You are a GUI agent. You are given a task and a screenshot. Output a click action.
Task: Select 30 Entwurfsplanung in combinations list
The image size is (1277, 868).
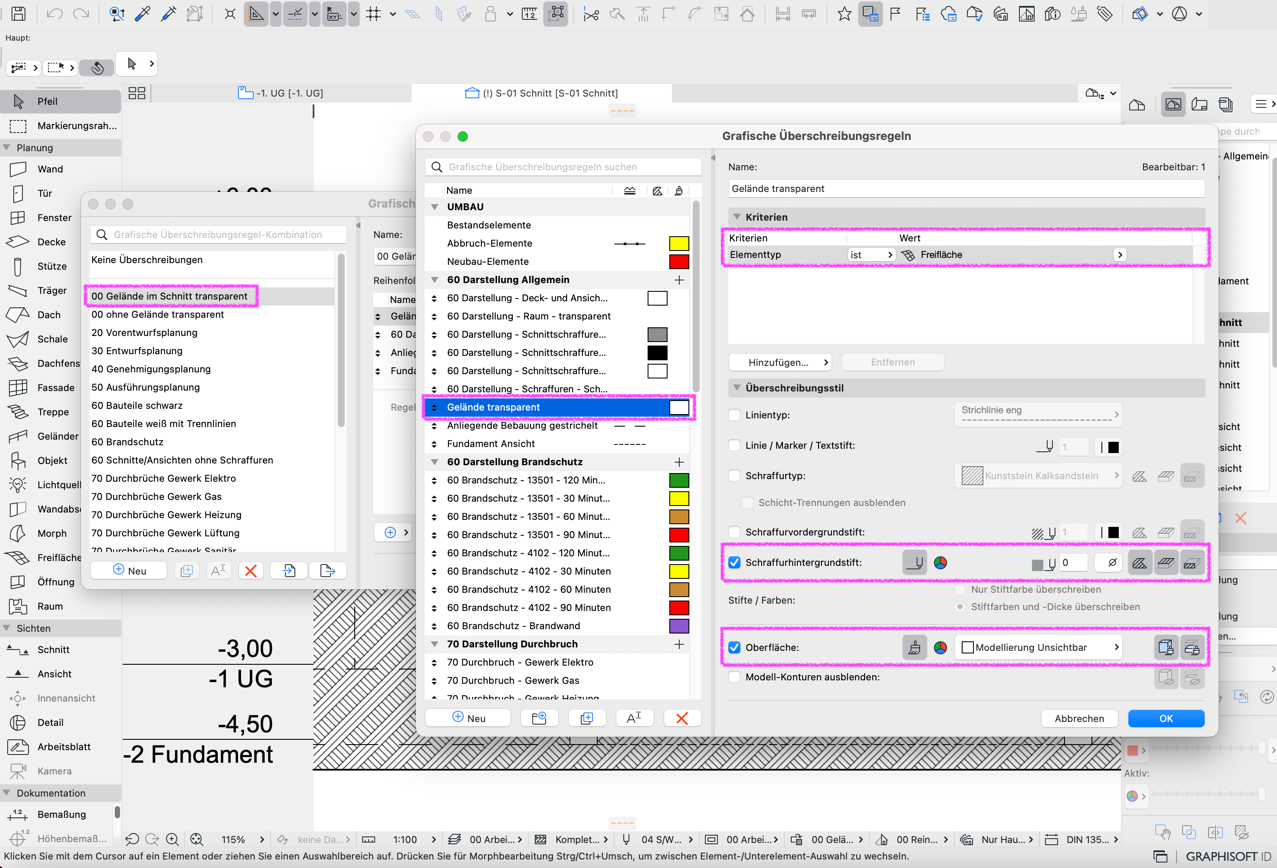(x=211, y=351)
